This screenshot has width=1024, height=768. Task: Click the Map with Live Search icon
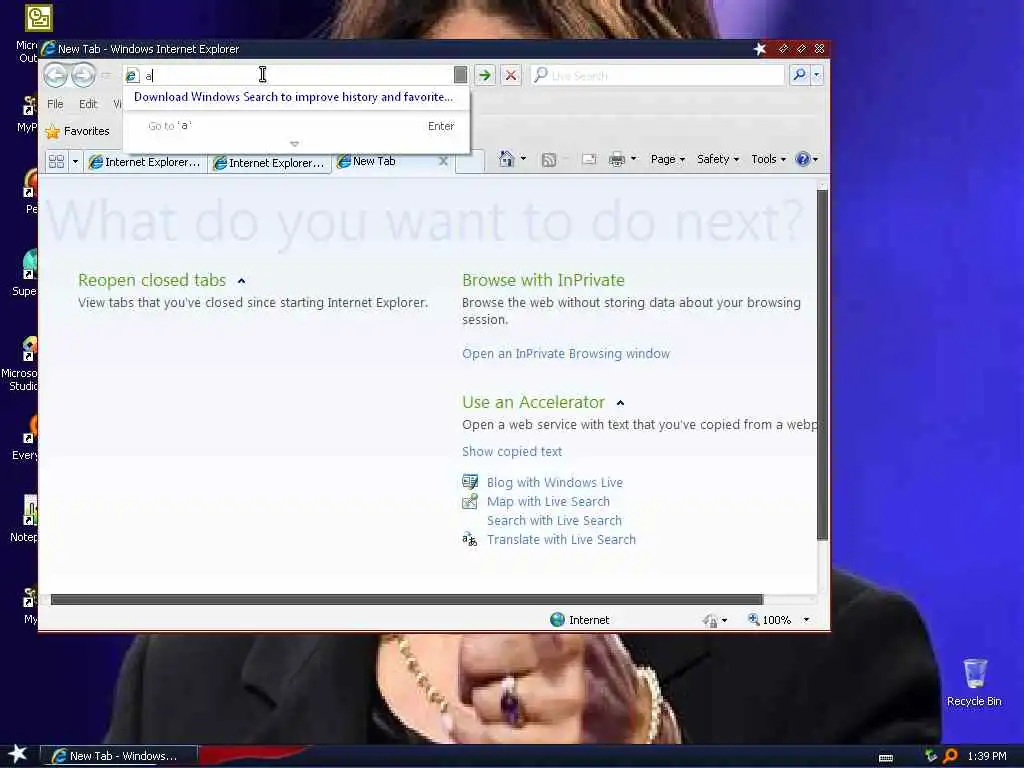(470, 501)
